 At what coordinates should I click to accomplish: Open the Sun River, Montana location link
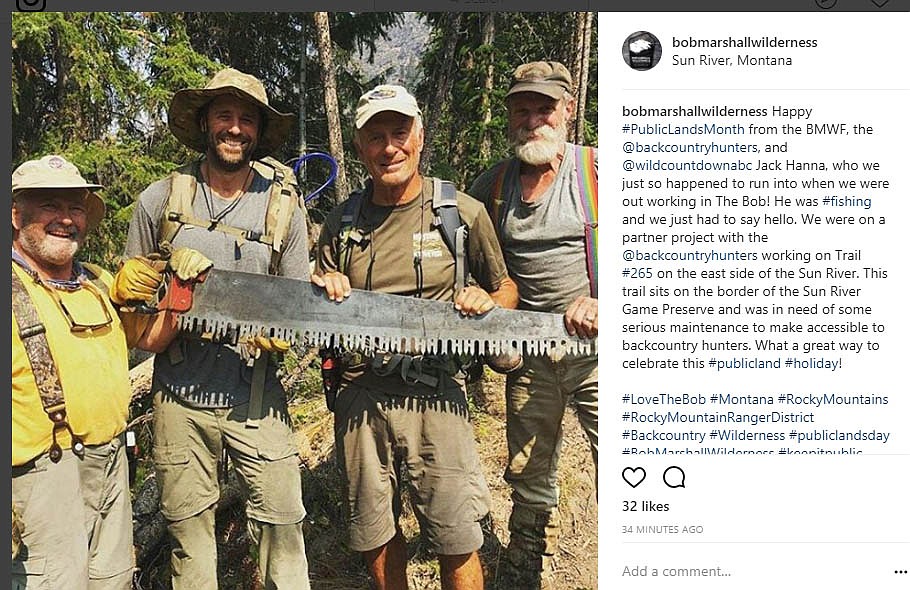[731, 60]
